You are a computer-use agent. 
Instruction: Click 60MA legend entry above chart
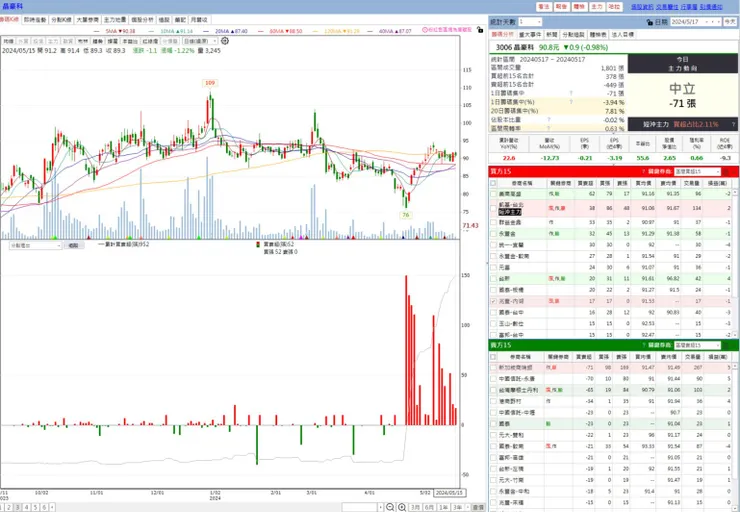click(280, 31)
